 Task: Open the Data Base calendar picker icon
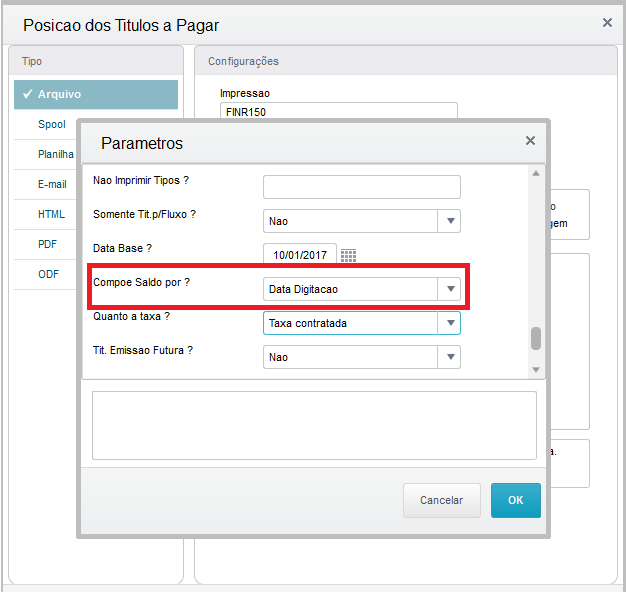click(x=348, y=255)
